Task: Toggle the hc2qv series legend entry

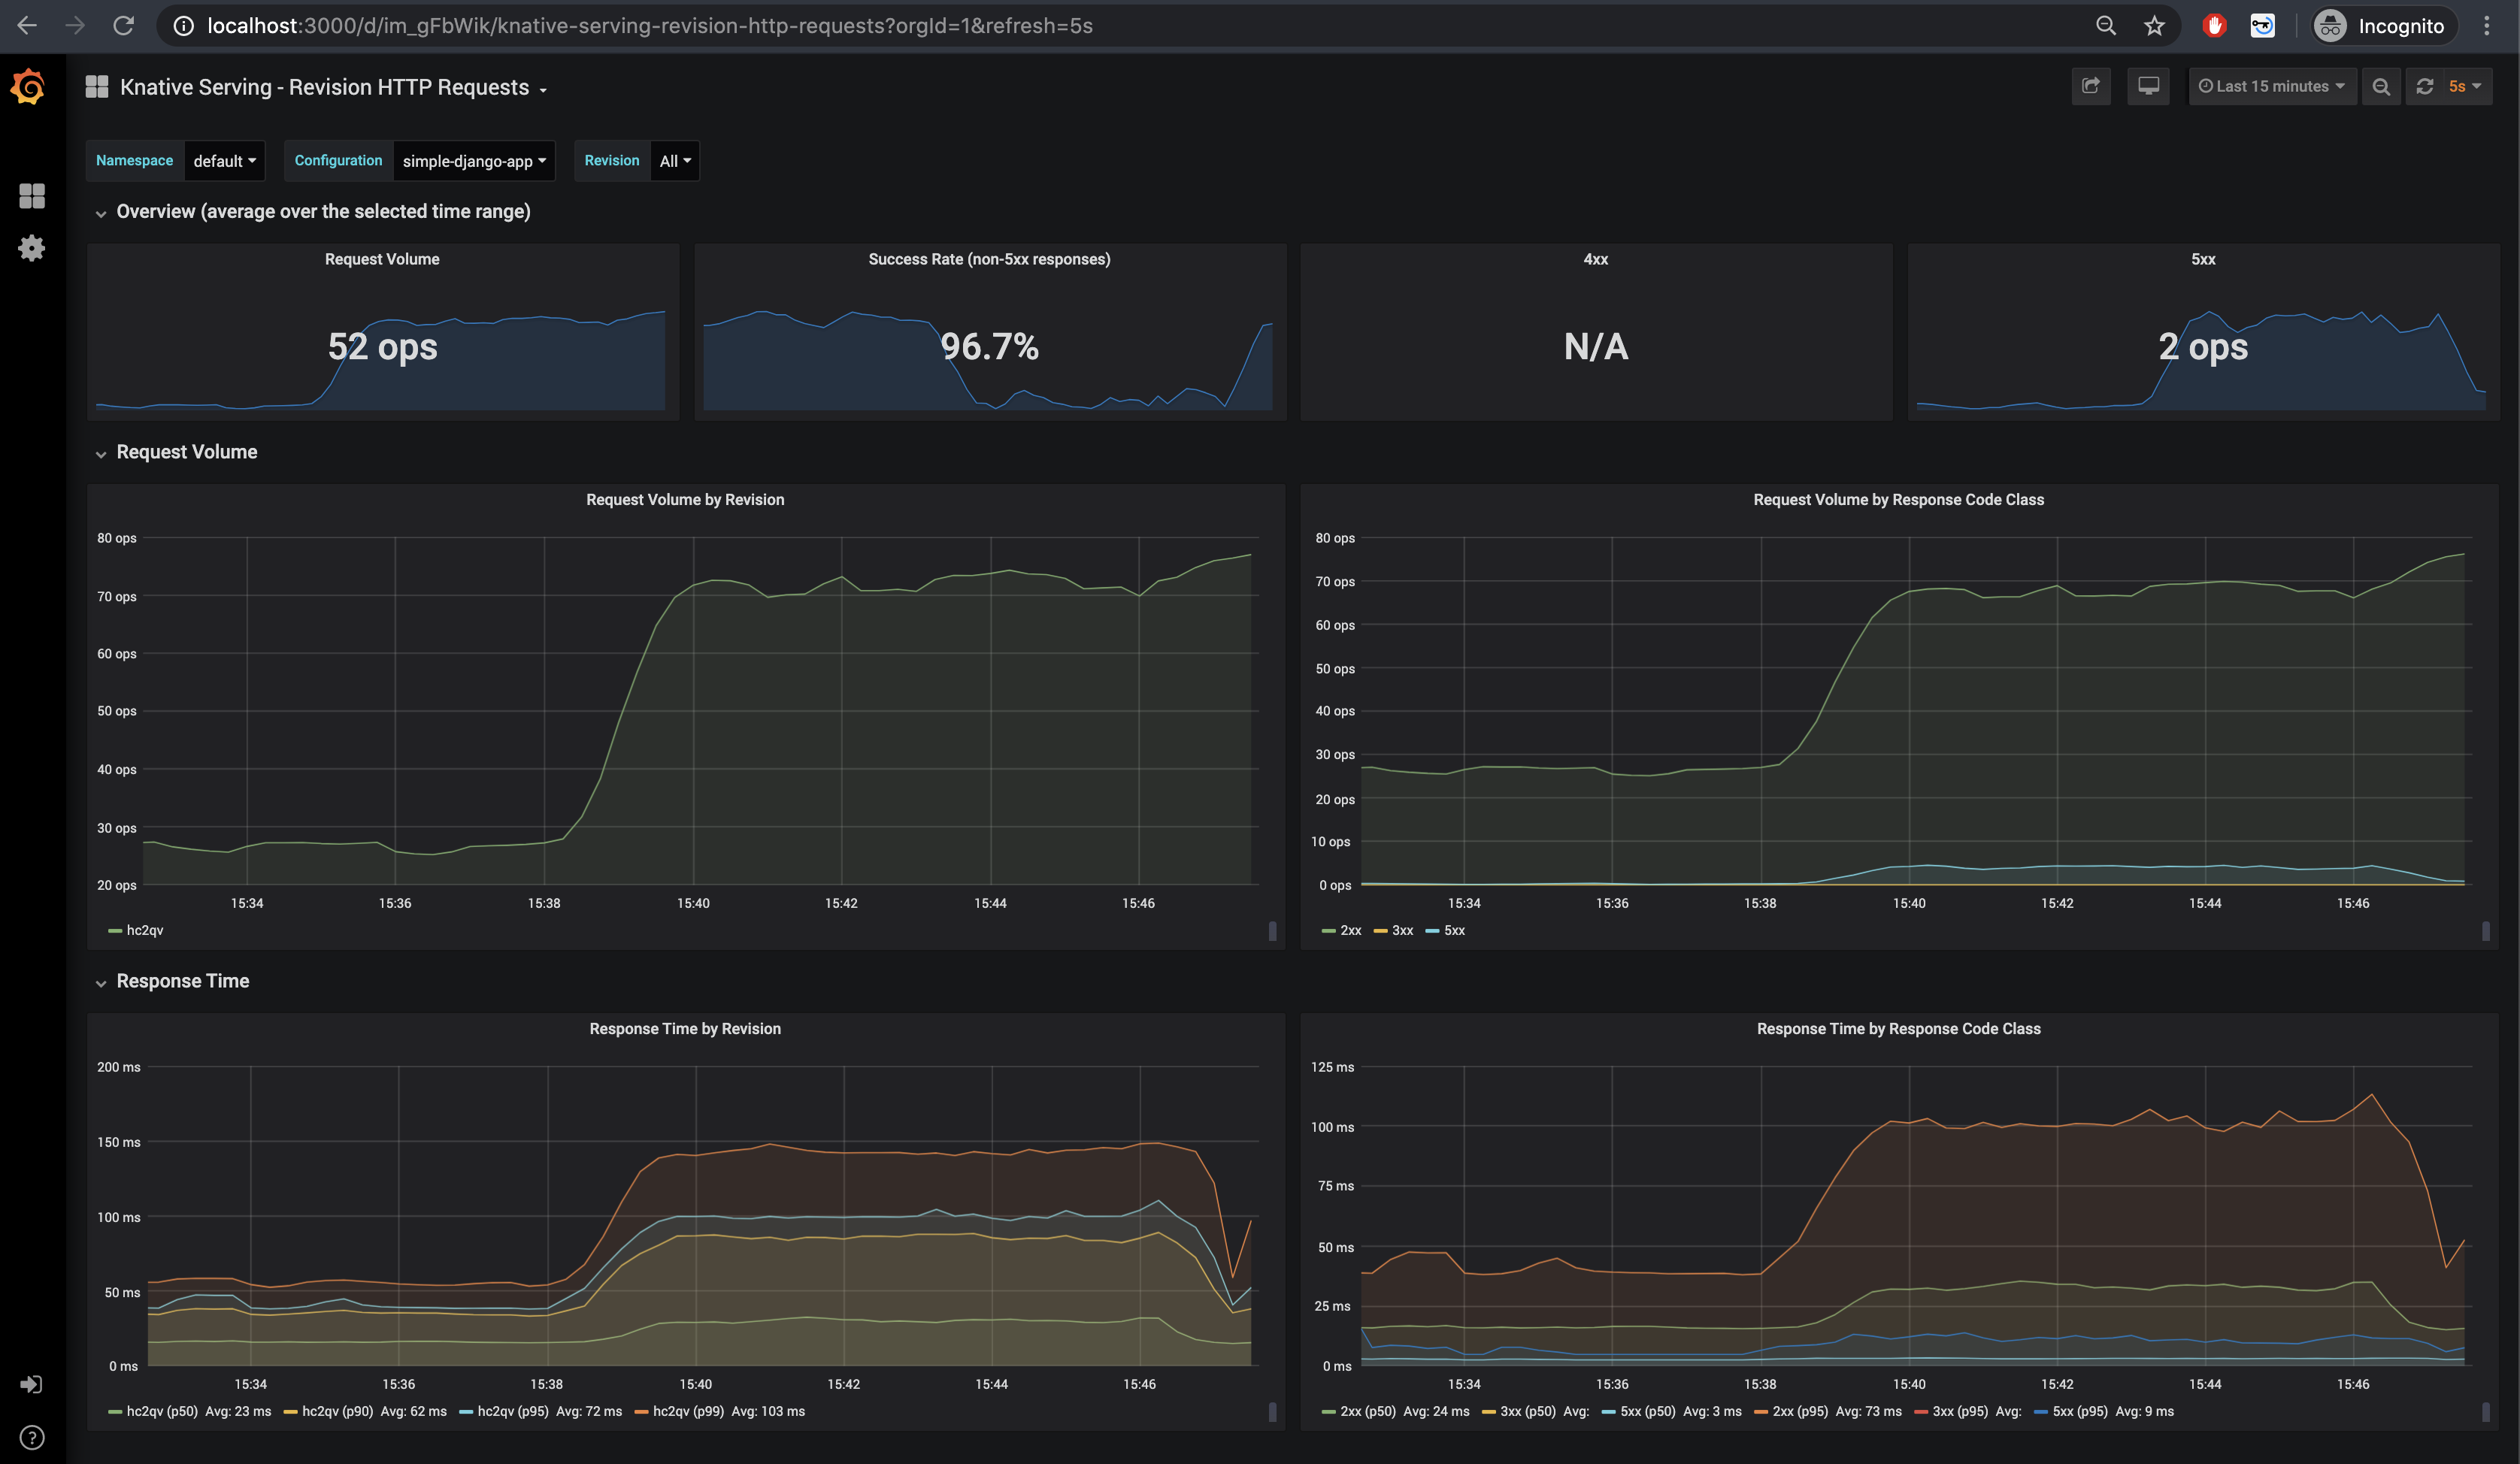Action: point(144,931)
